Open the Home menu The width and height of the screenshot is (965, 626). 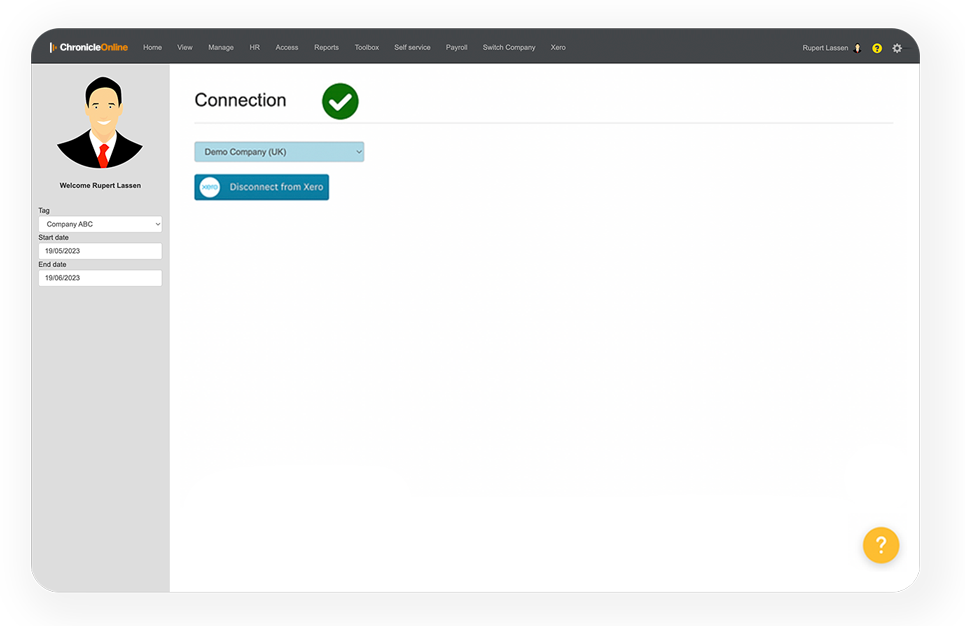152,48
